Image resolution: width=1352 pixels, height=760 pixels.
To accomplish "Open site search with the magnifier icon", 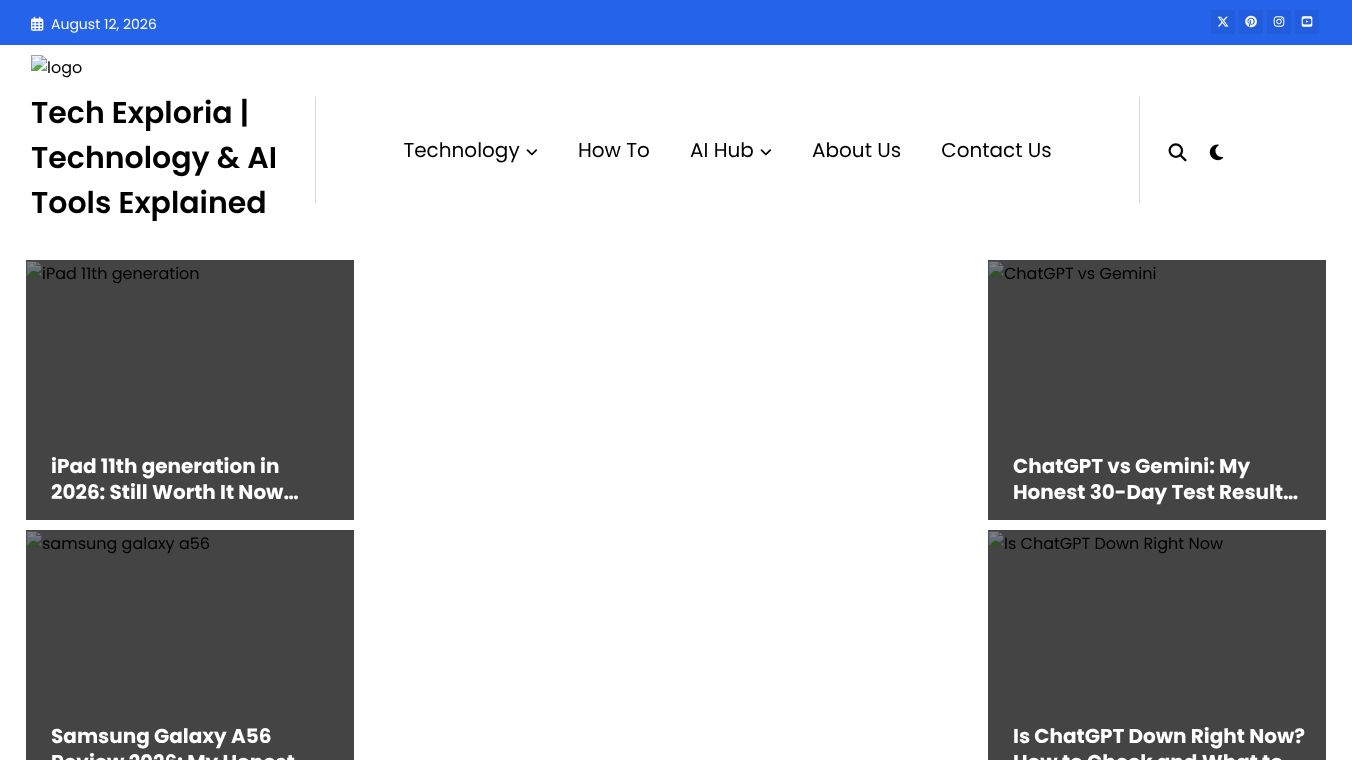I will coord(1177,152).
